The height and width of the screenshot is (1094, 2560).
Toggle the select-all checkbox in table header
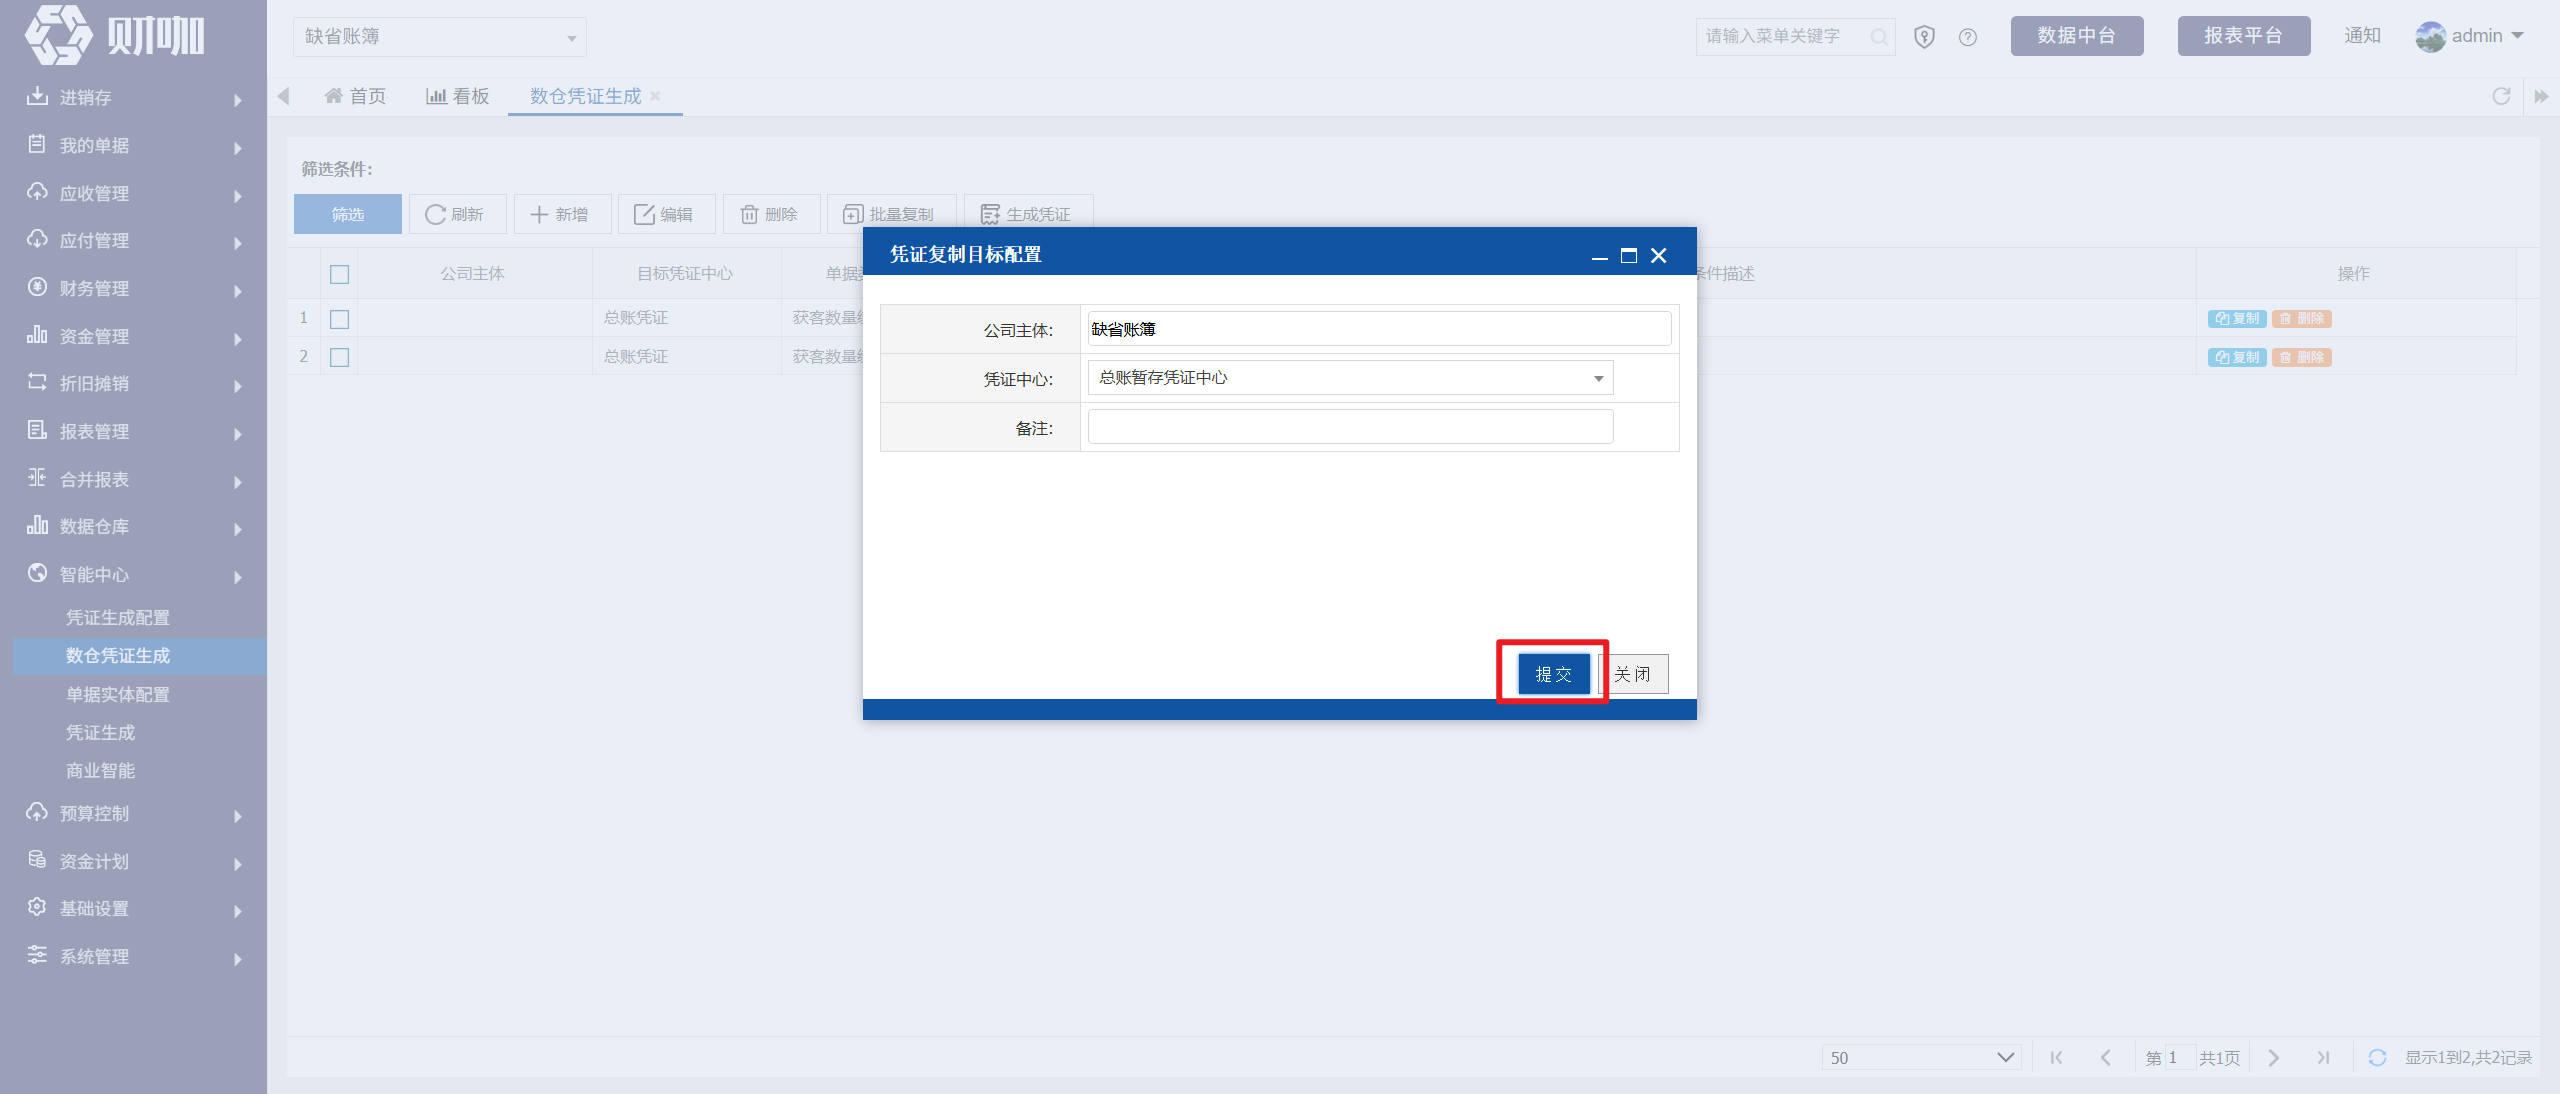tap(340, 274)
